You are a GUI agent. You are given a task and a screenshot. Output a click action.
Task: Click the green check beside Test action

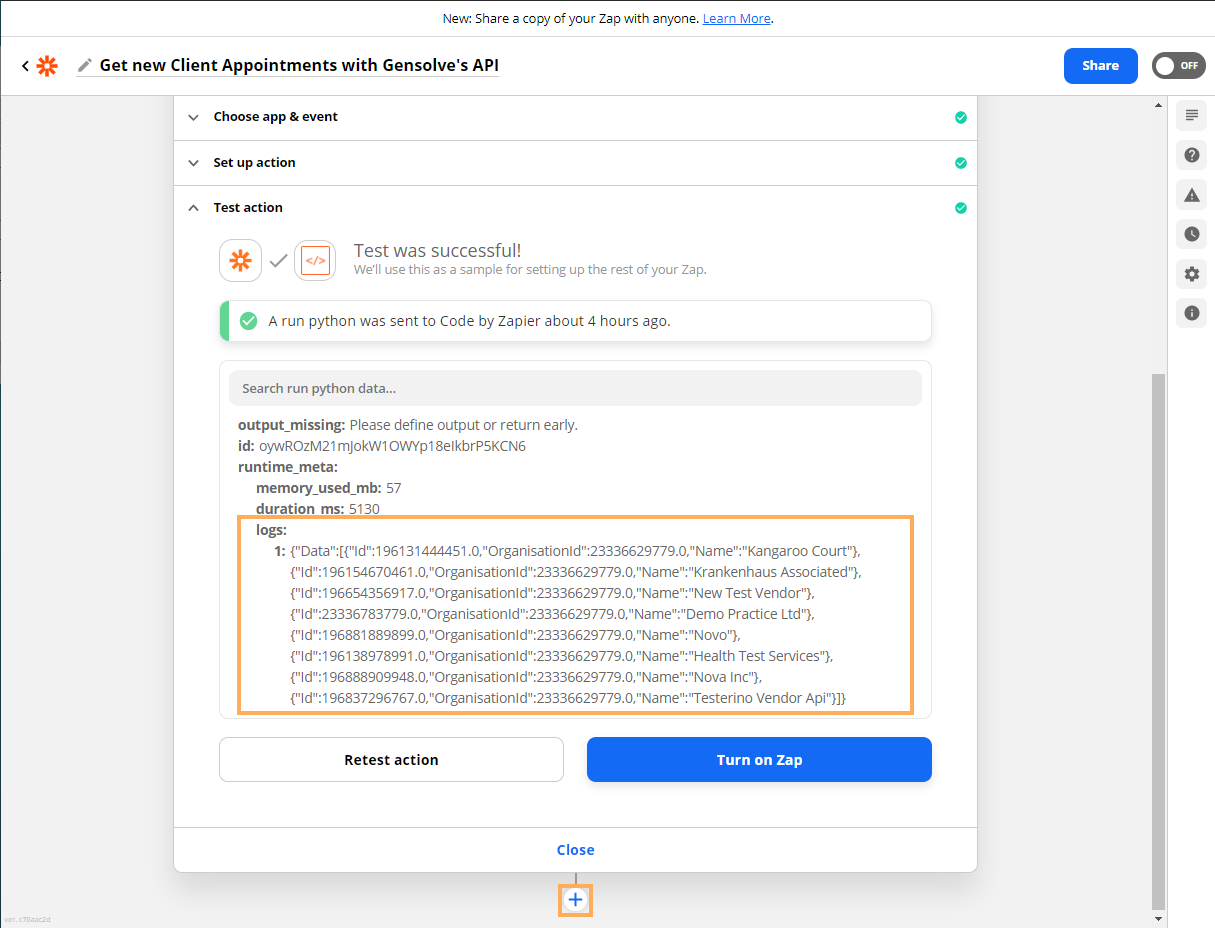coord(961,208)
